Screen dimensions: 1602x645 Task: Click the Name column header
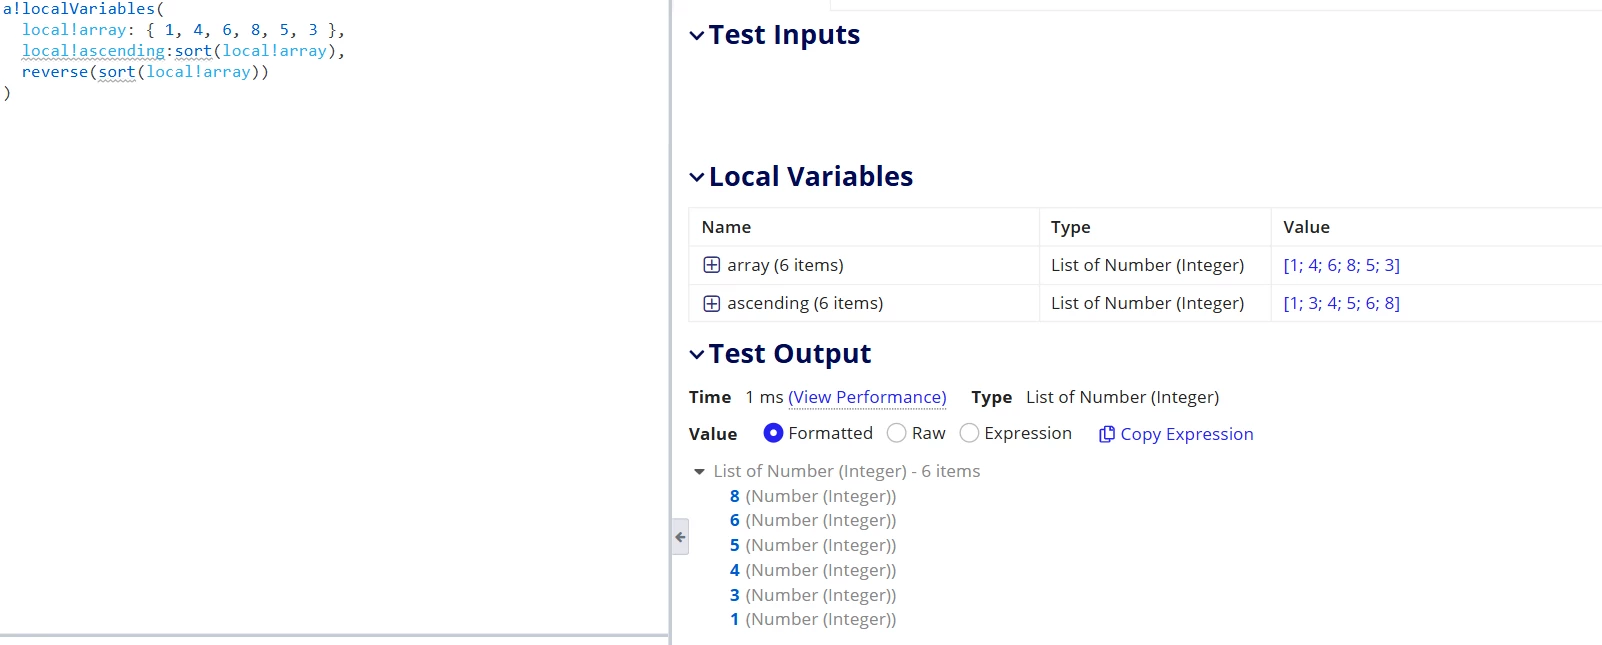tap(726, 227)
